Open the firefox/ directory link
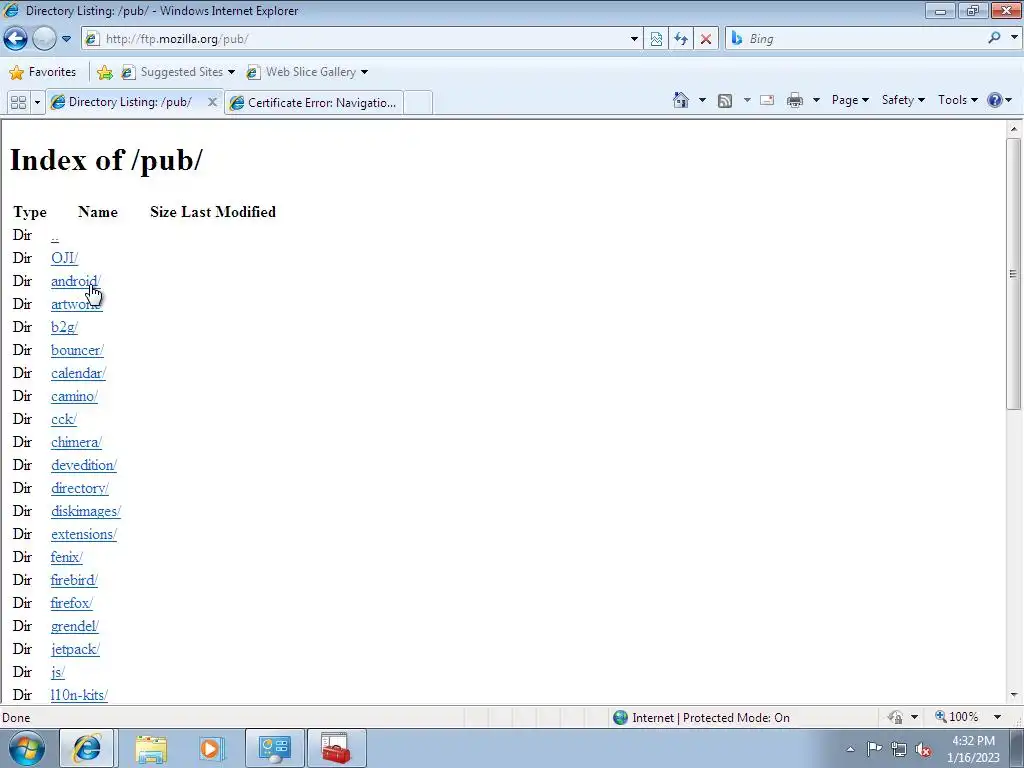The width and height of the screenshot is (1024, 768). pos(72,603)
